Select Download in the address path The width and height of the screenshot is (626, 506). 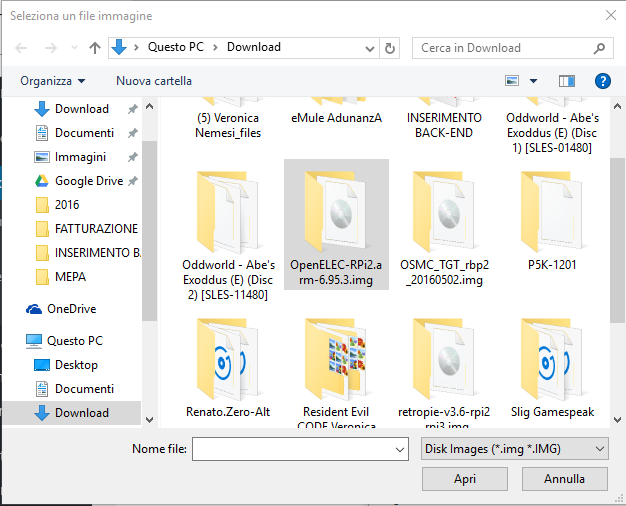254,47
